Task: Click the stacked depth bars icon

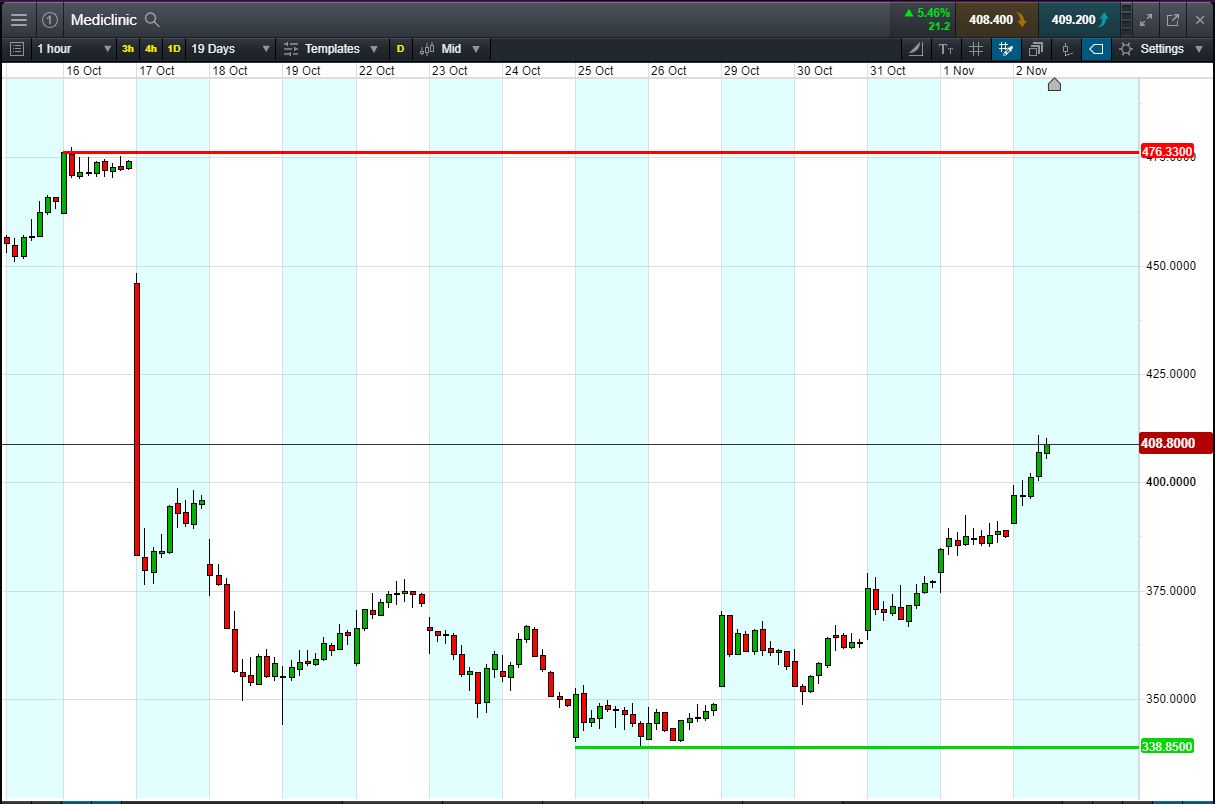Action: (x=1127, y=19)
